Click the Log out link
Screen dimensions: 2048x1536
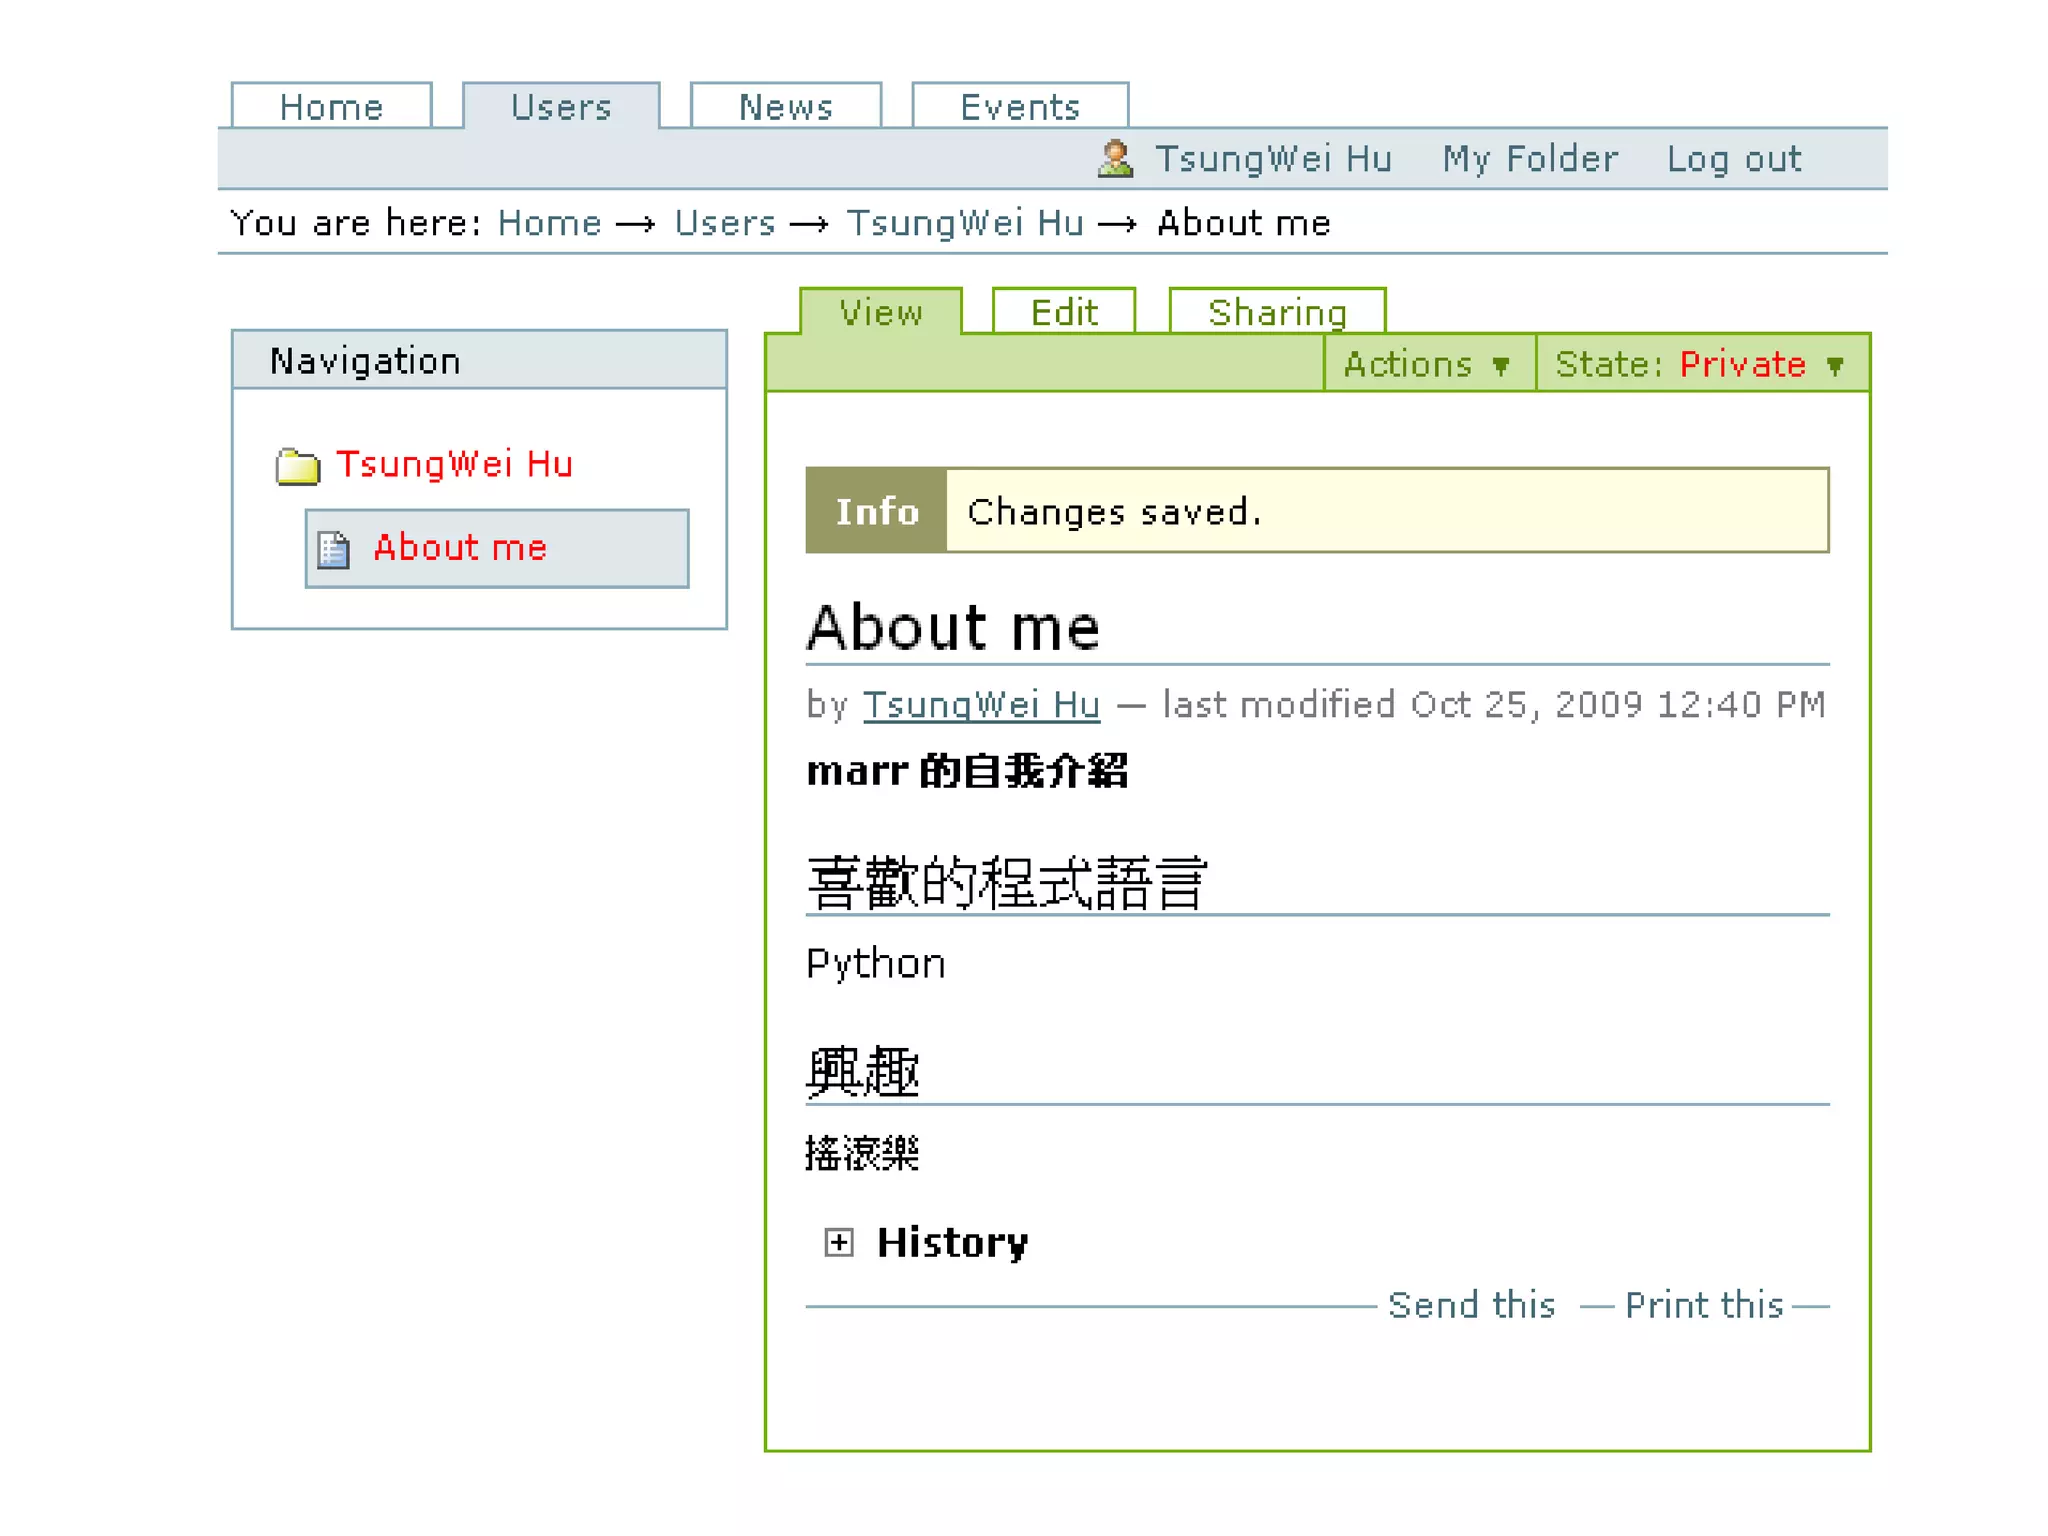point(1733,159)
